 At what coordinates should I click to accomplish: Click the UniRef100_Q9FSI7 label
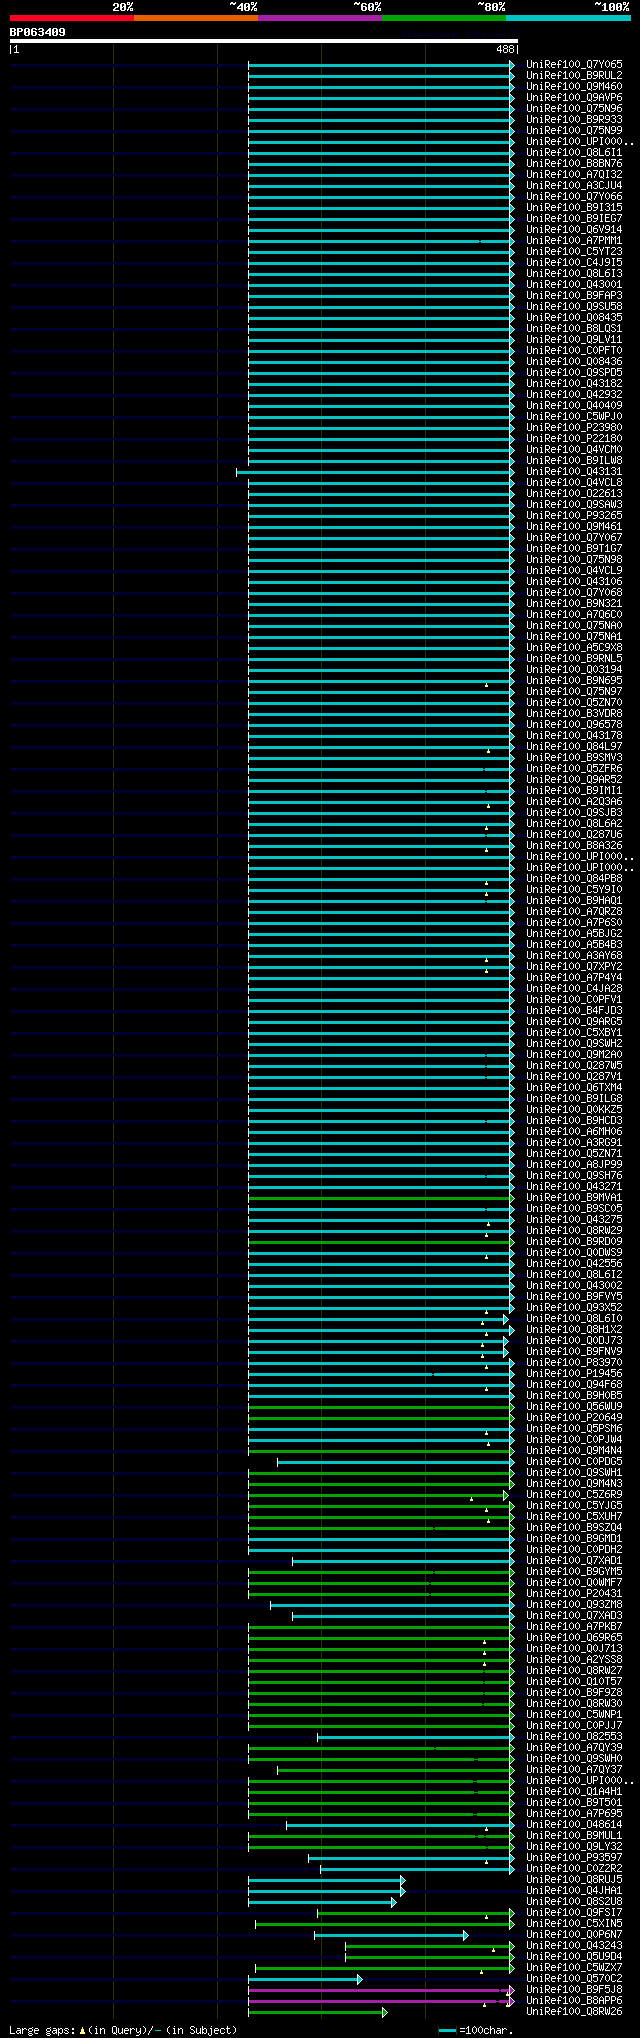574,1912
